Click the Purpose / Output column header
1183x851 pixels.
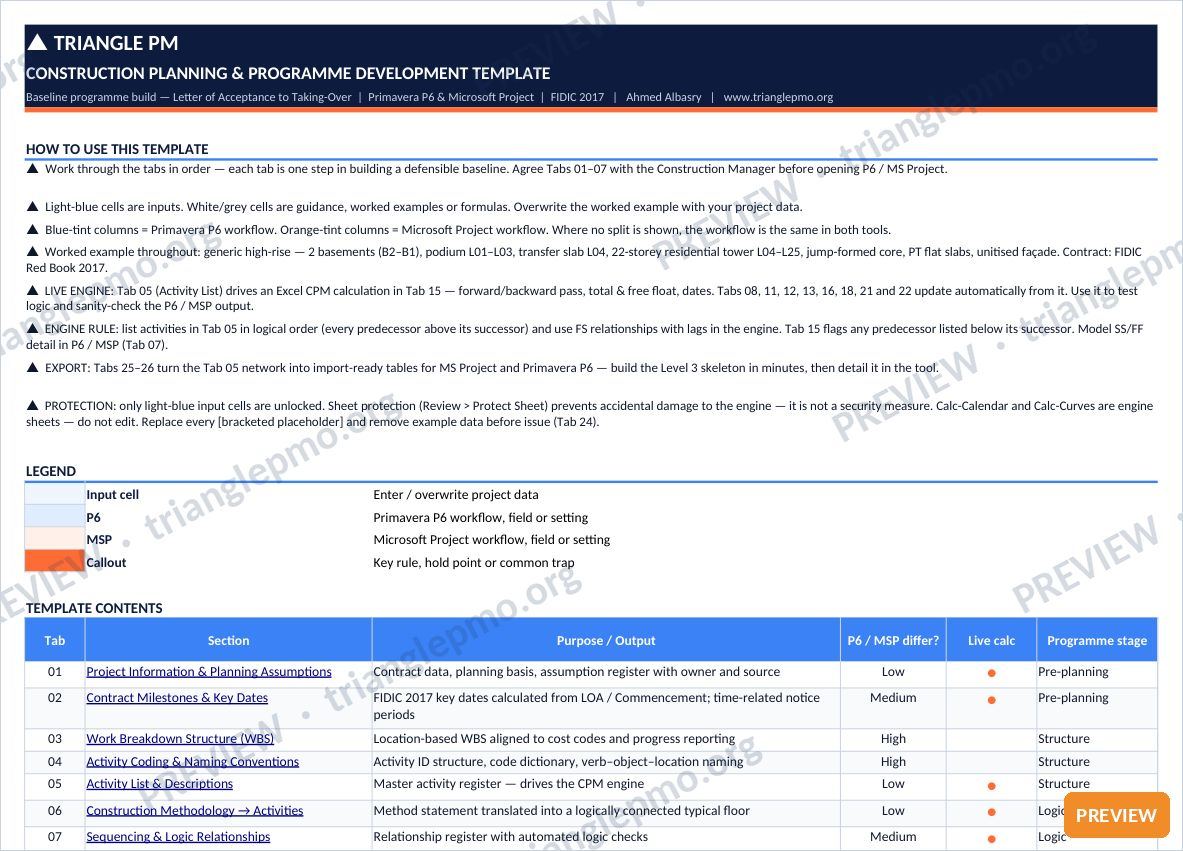pyautogui.click(x=606, y=641)
